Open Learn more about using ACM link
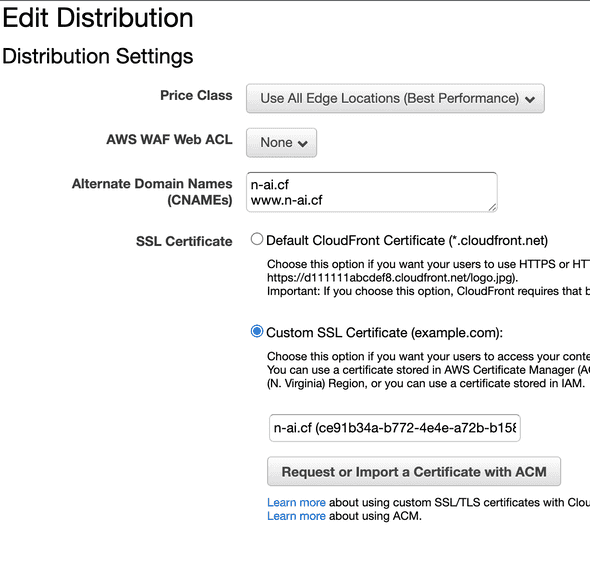The height and width of the screenshot is (564, 590). click(x=296, y=516)
